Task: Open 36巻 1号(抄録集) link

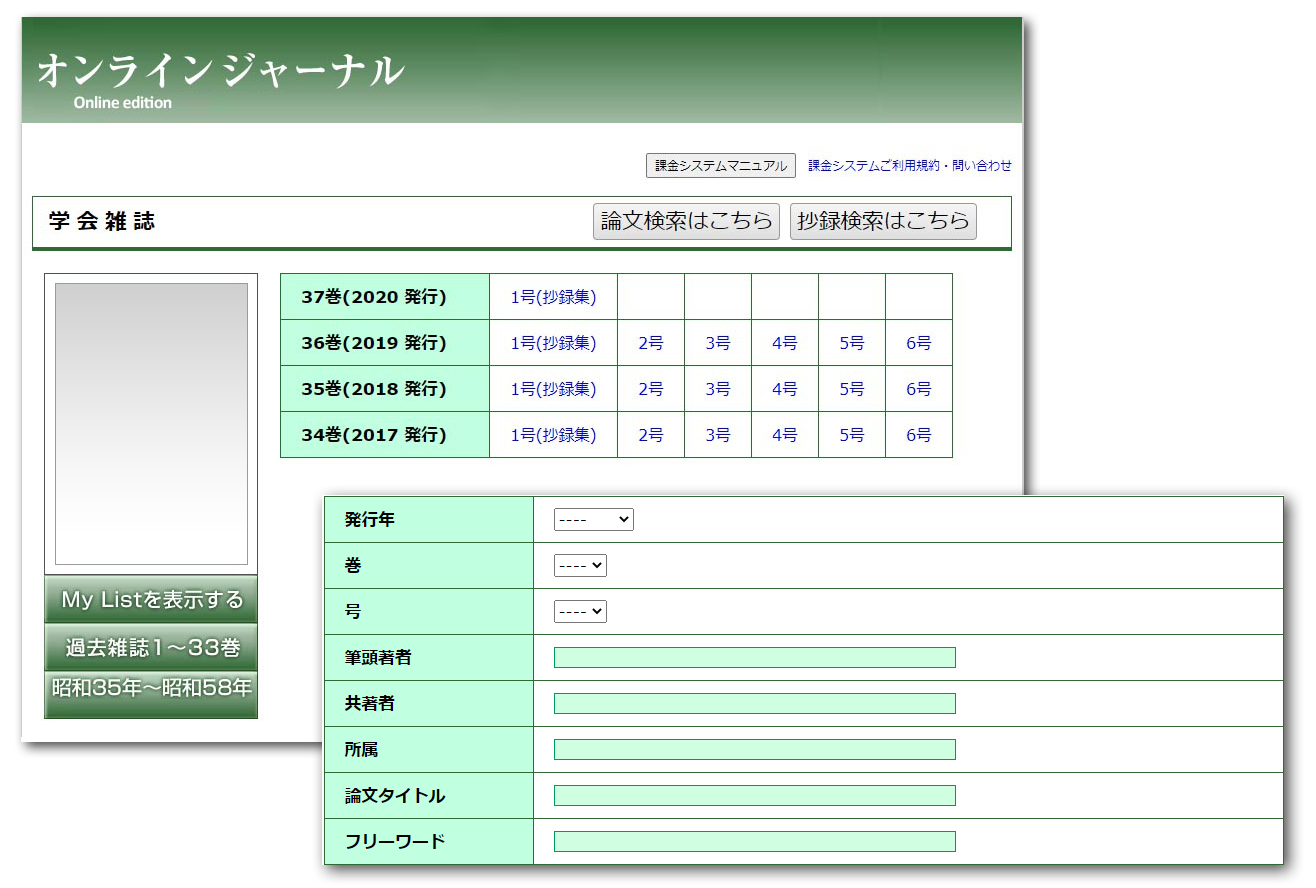Action: point(553,343)
